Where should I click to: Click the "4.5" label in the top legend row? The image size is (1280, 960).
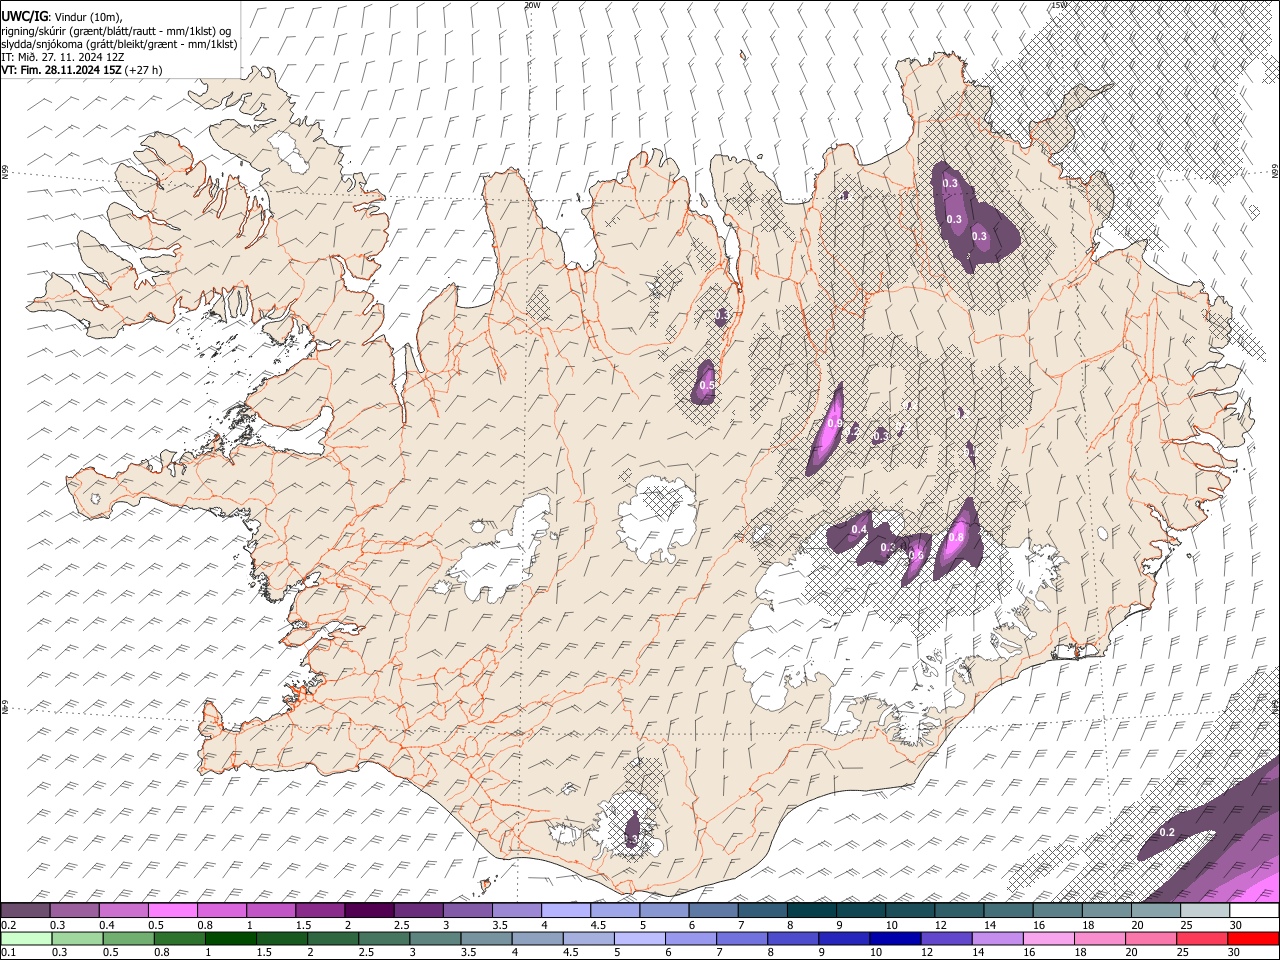(x=598, y=925)
